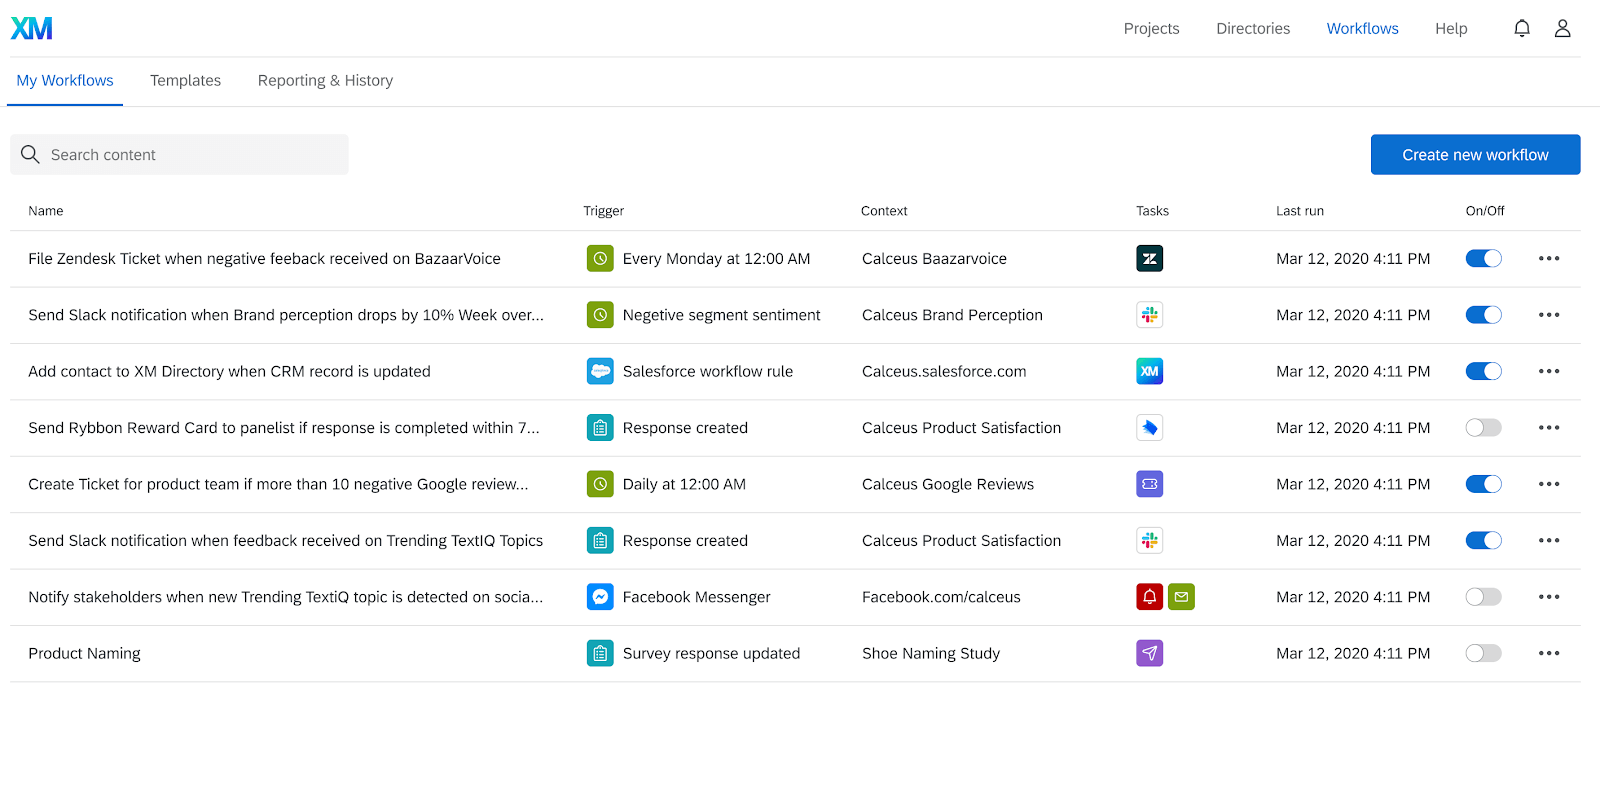Screen dimensions: 1600x802
Task: Click red notification task icon in Facebook row
Action: click(1150, 597)
